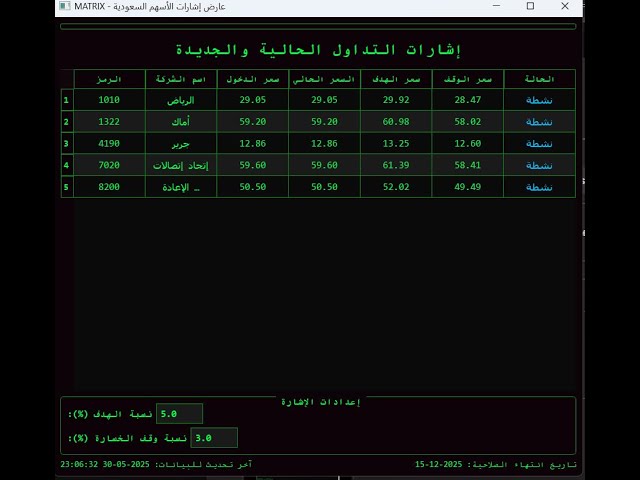
Task: Click entry price cell in row 7020
Action: tap(253, 165)
